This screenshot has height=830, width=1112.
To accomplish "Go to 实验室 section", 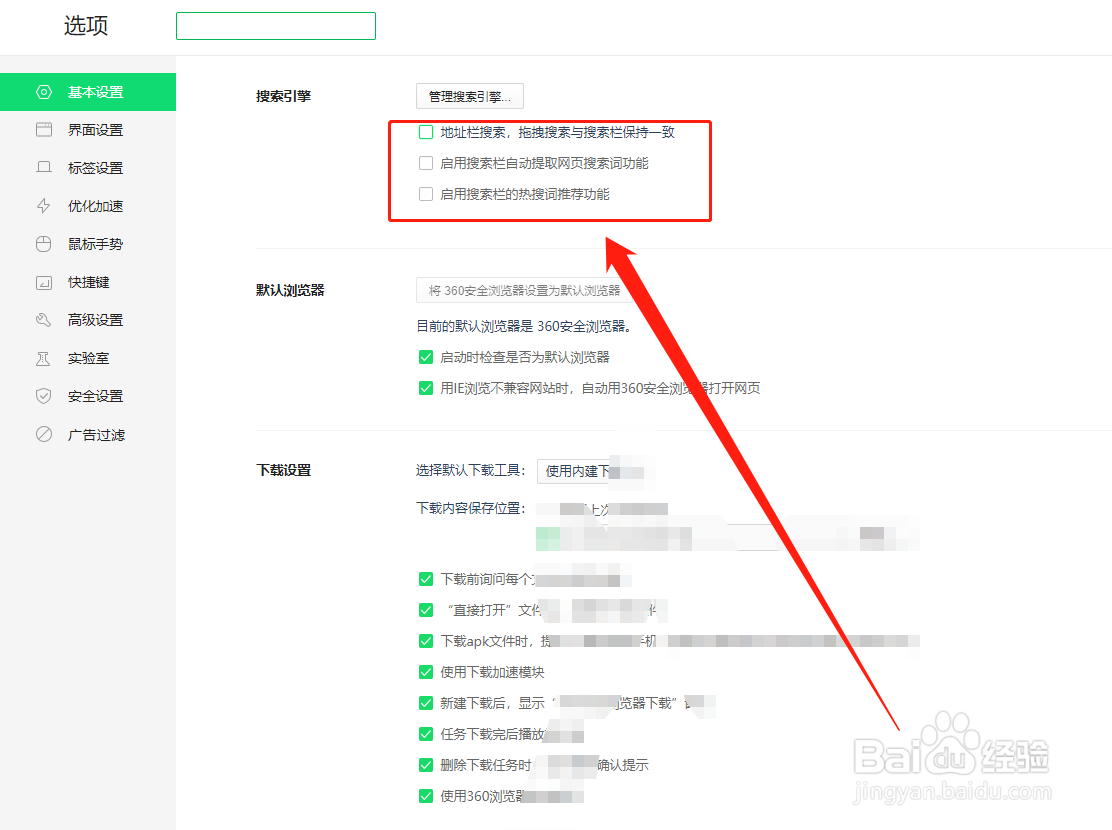I will 88,358.
